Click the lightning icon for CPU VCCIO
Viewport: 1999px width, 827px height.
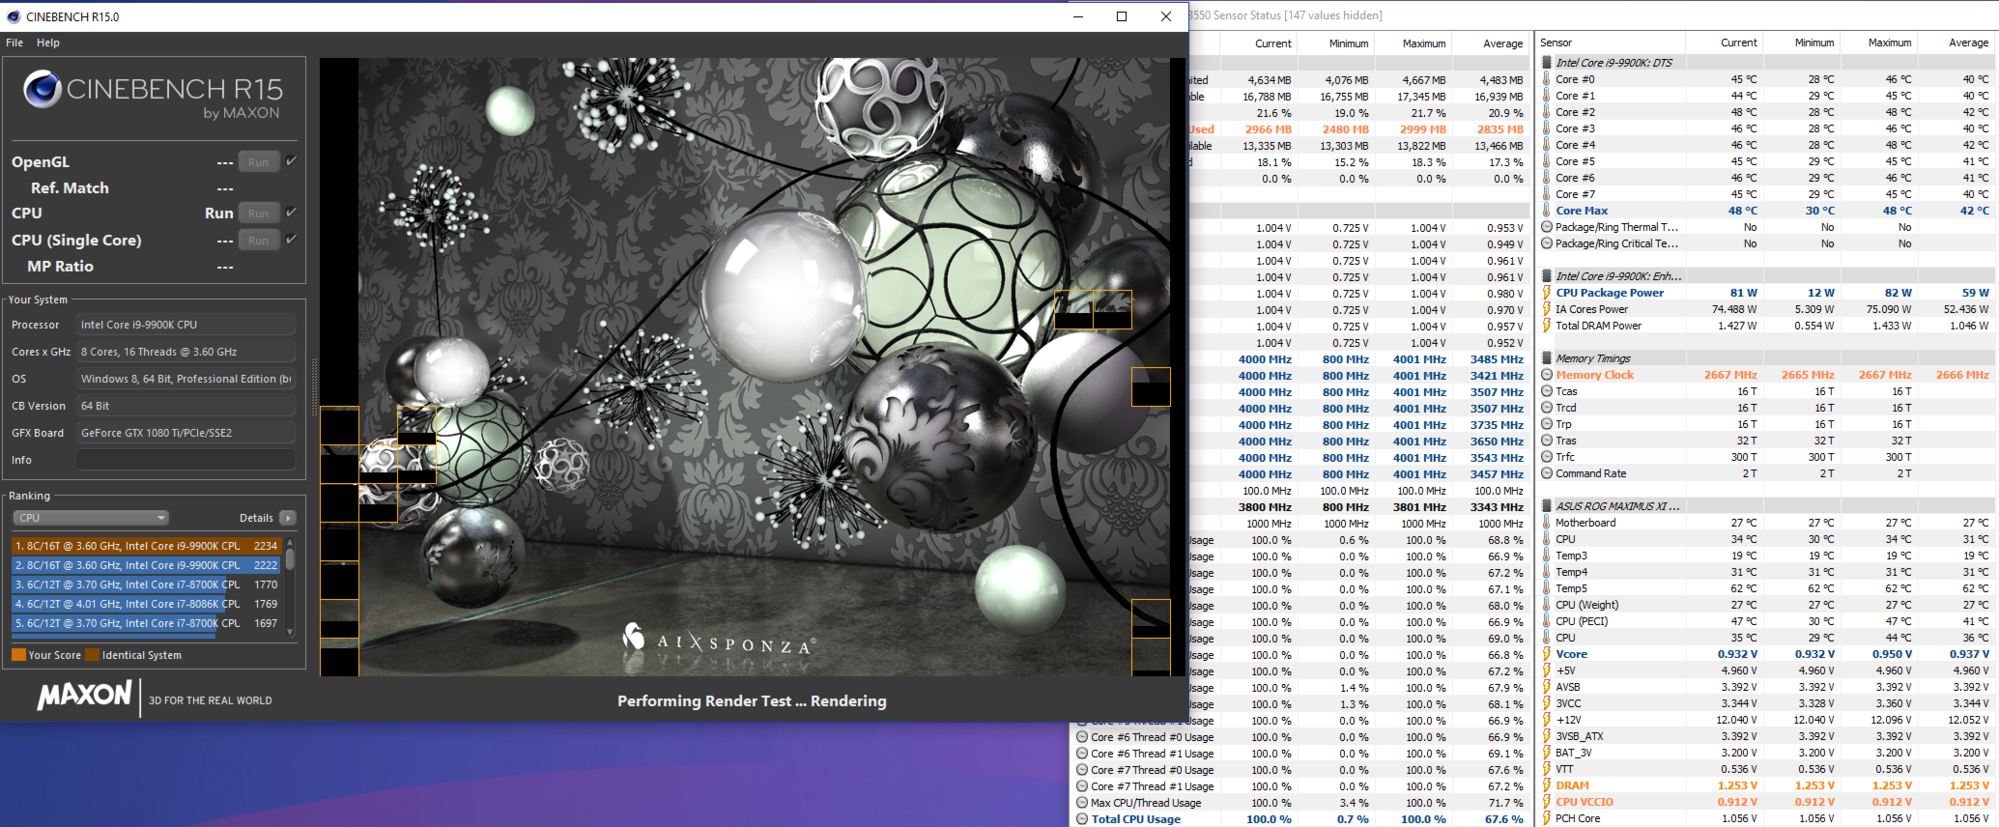point(1547,801)
